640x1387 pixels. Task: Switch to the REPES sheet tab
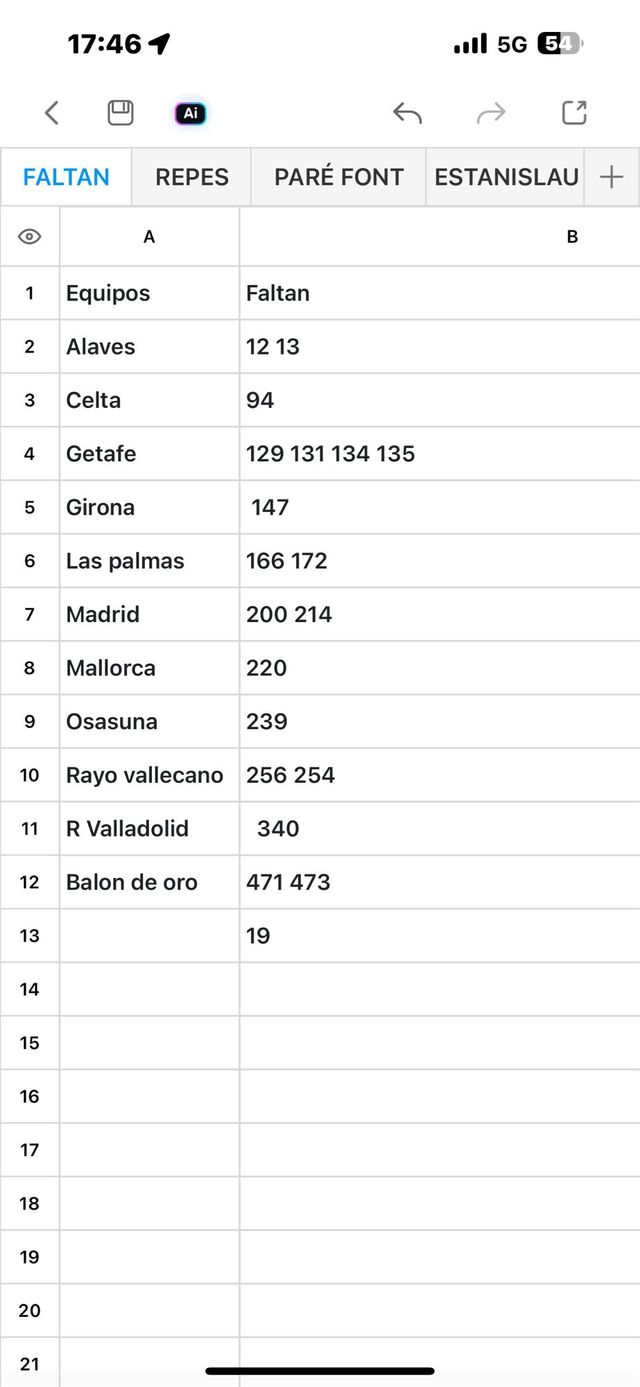coord(192,177)
